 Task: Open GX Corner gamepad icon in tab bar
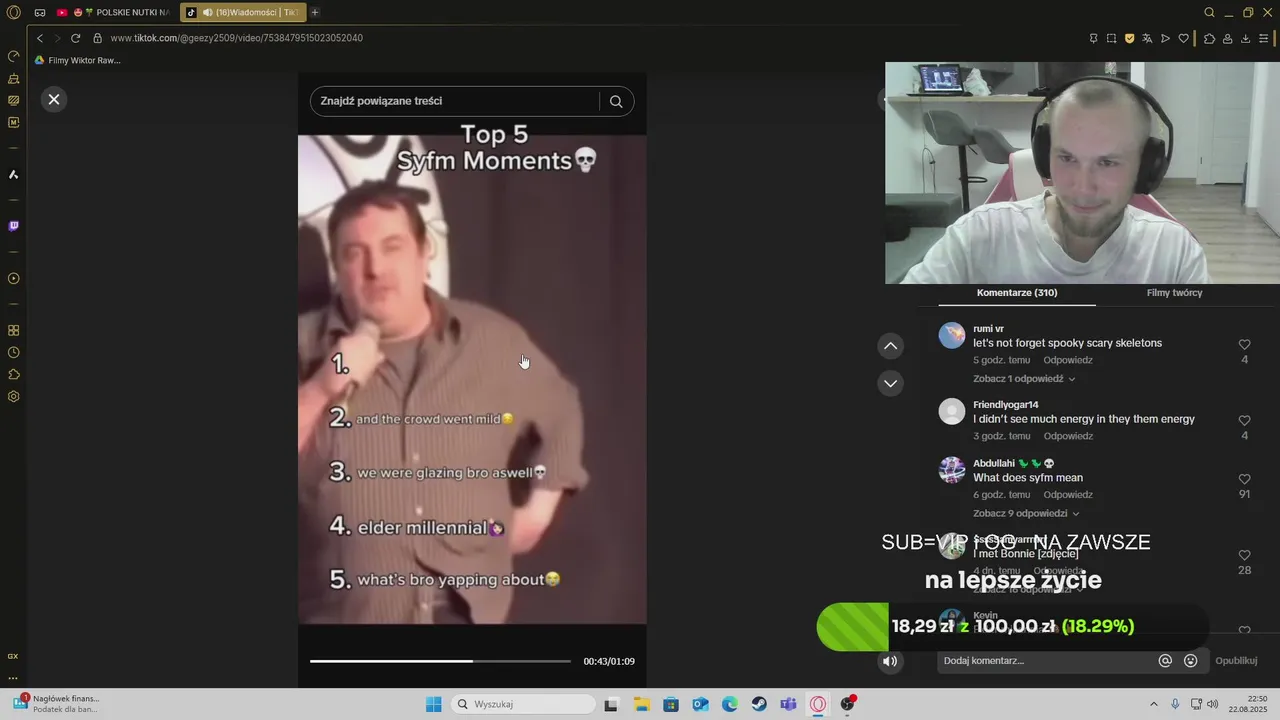tap(40, 13)
